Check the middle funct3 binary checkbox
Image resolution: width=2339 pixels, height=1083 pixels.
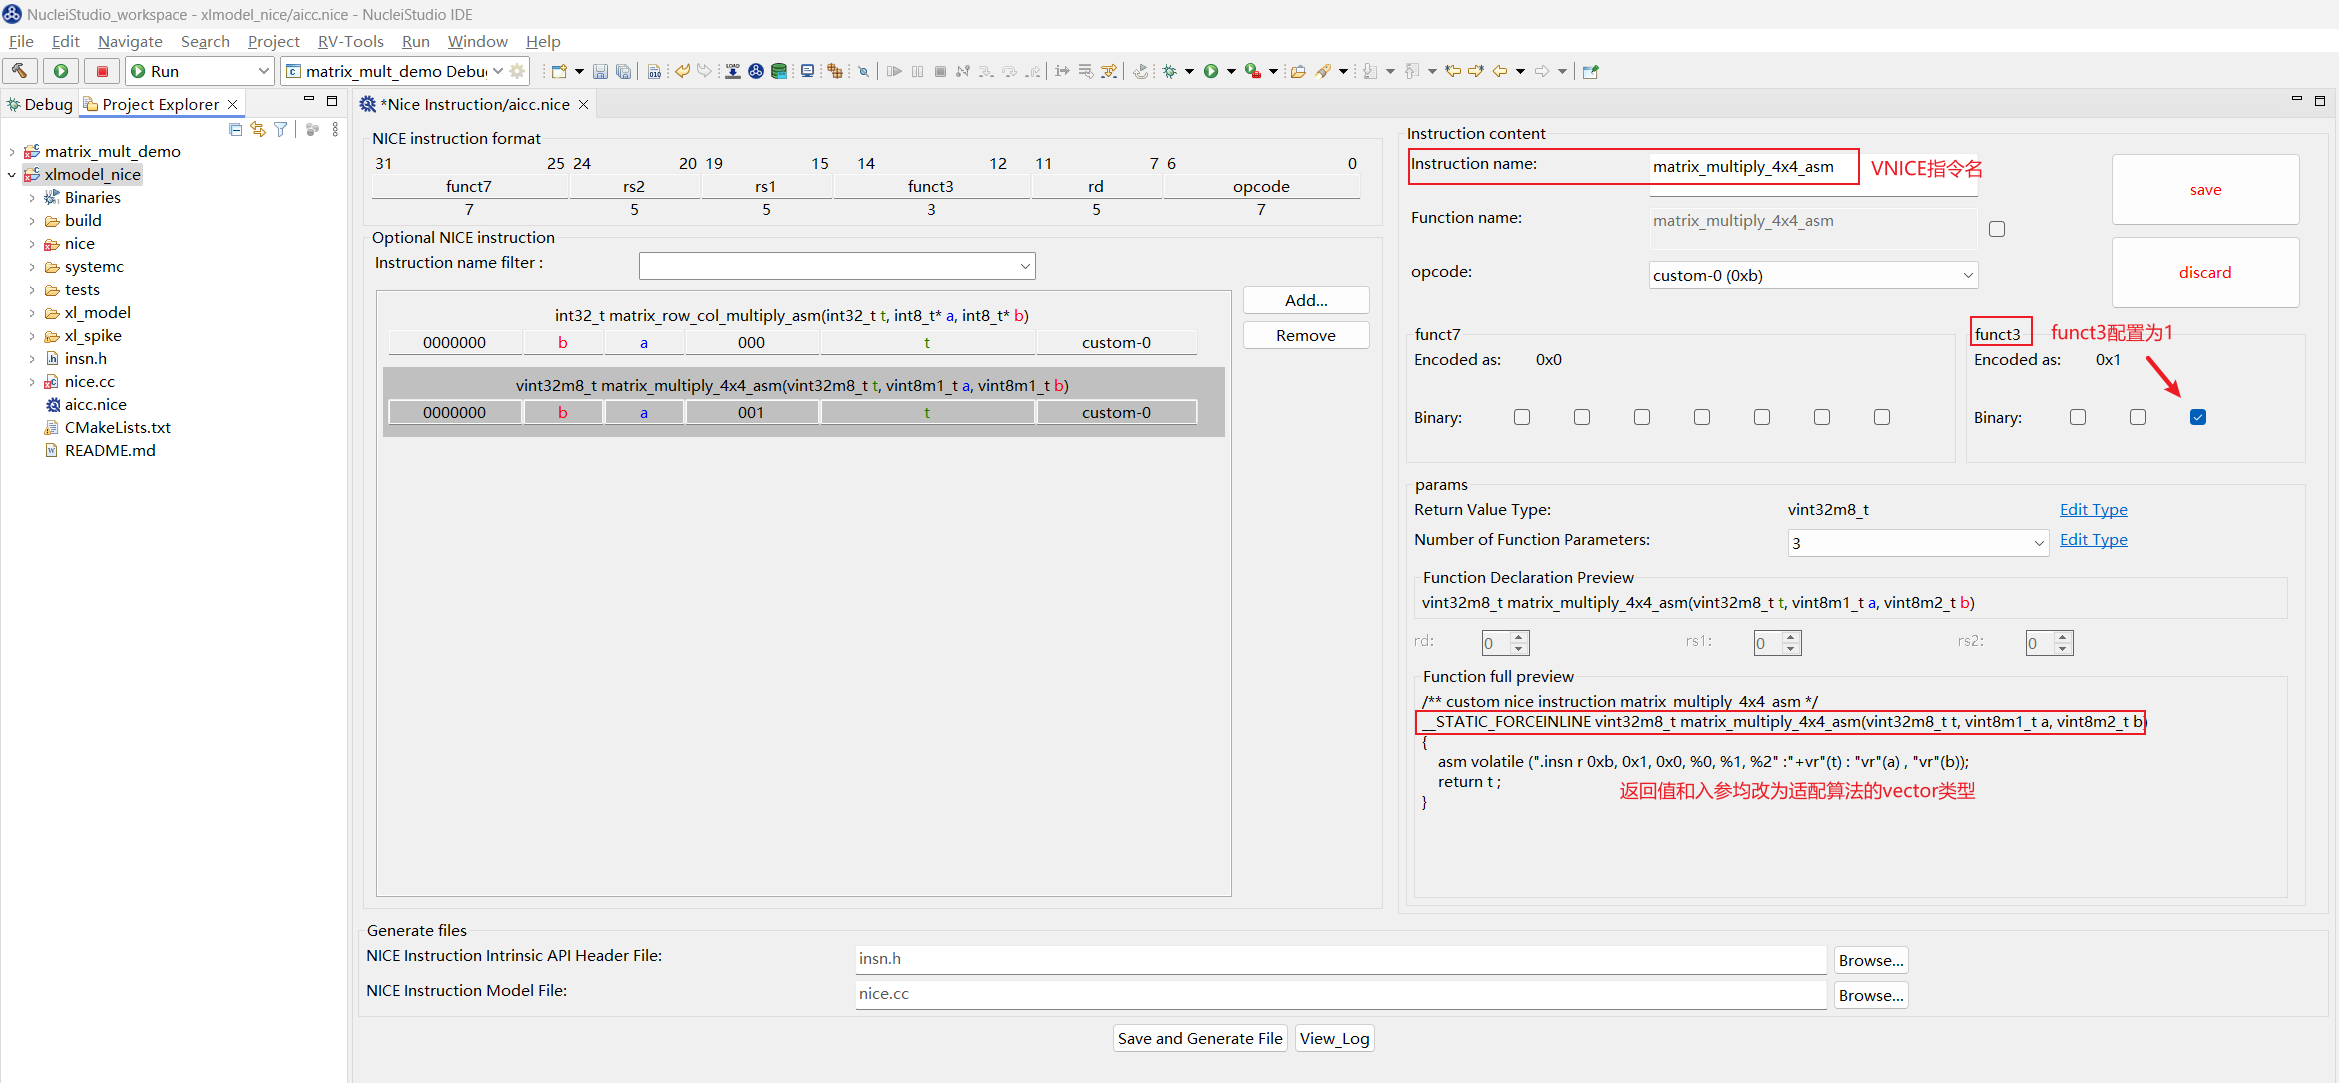[2138, 417]
